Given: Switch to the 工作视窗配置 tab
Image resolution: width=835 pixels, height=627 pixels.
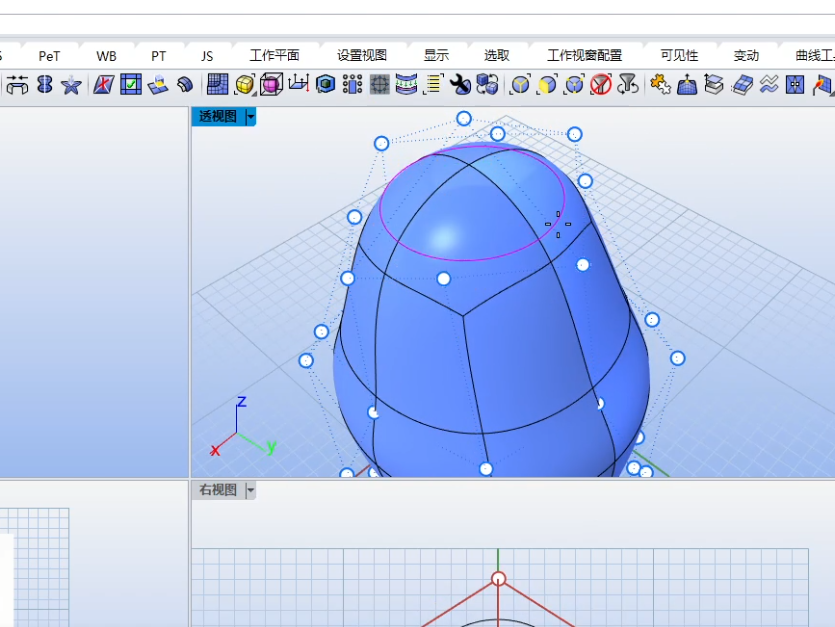Looking at the screenshot, I should click(x=584, y=55).
